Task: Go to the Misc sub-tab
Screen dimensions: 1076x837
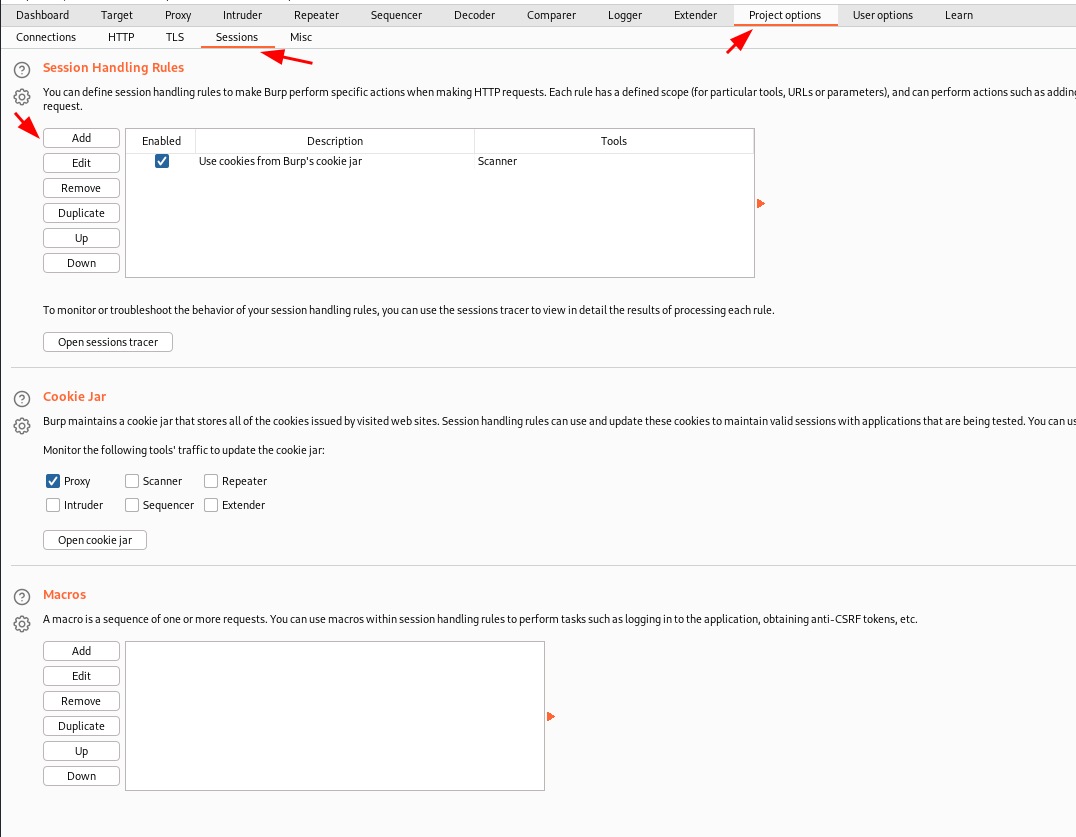Action: click(x=301, y=37)
